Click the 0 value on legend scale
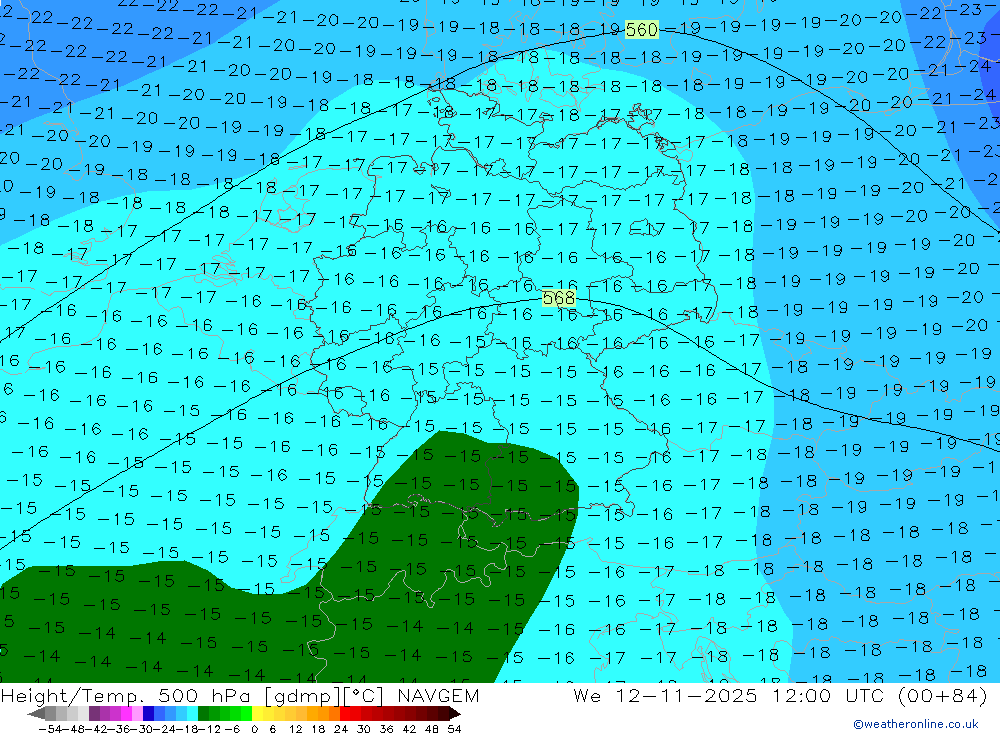 [x=254, y=729]
